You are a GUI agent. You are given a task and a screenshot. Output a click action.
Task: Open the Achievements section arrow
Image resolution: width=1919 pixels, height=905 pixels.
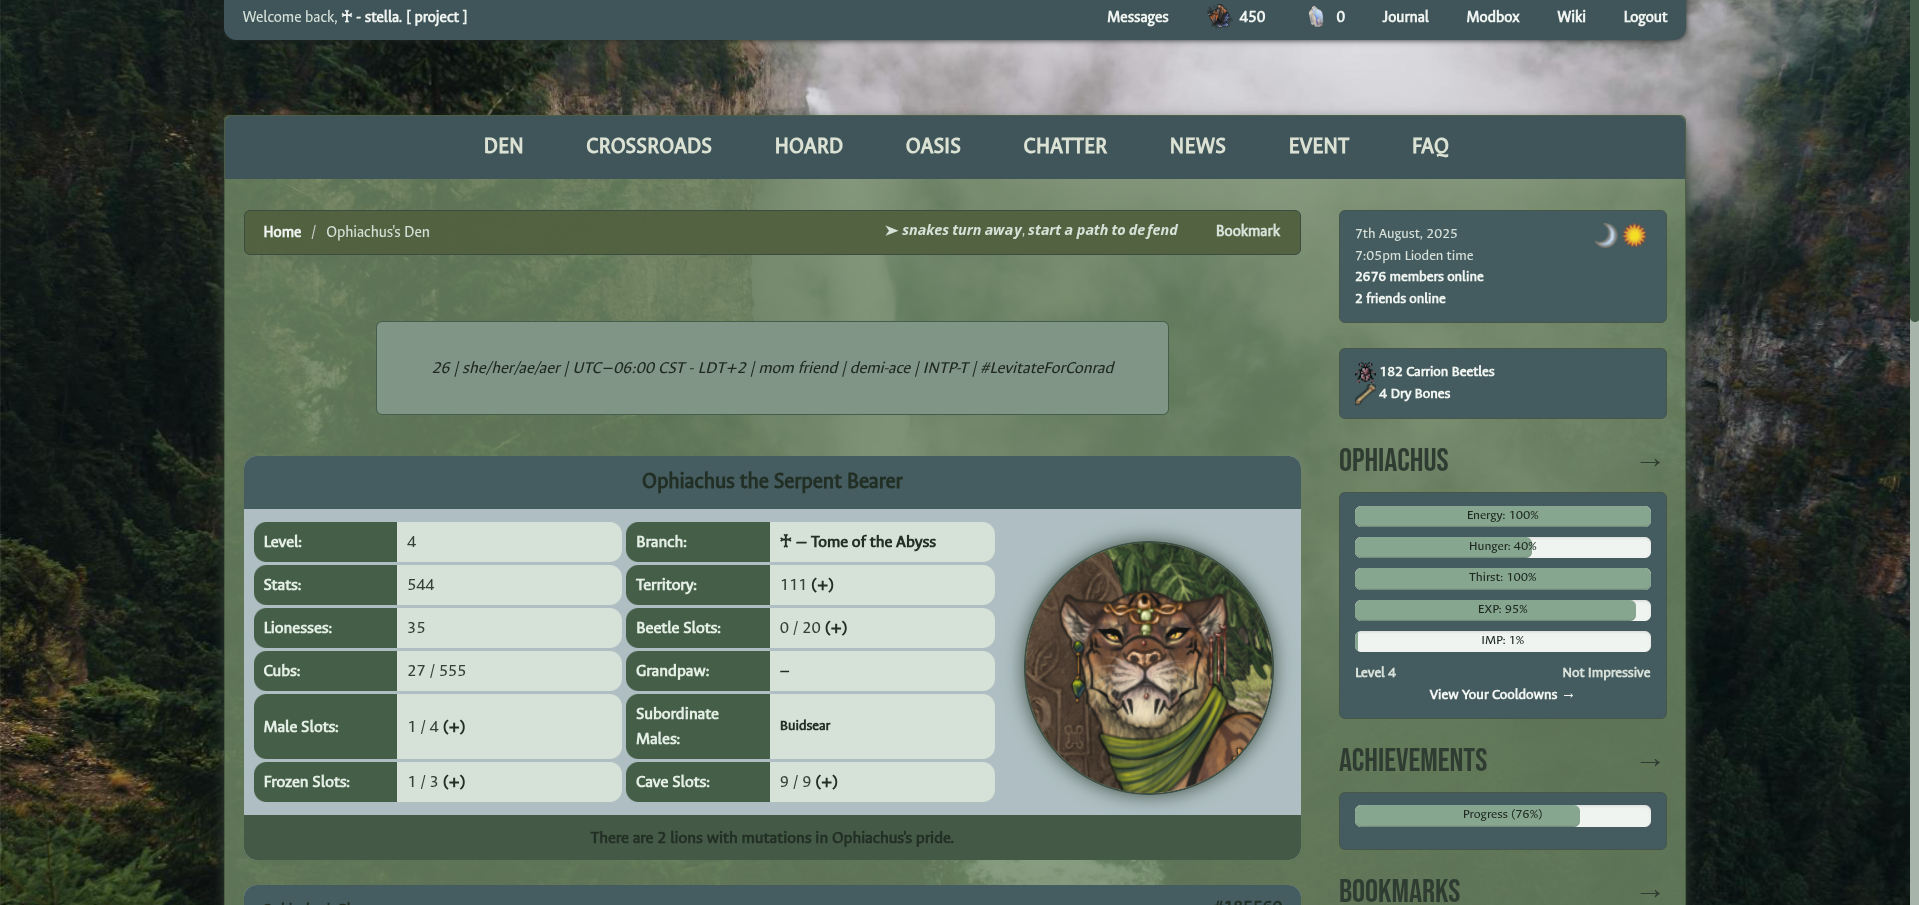(x=1650, y=762)
